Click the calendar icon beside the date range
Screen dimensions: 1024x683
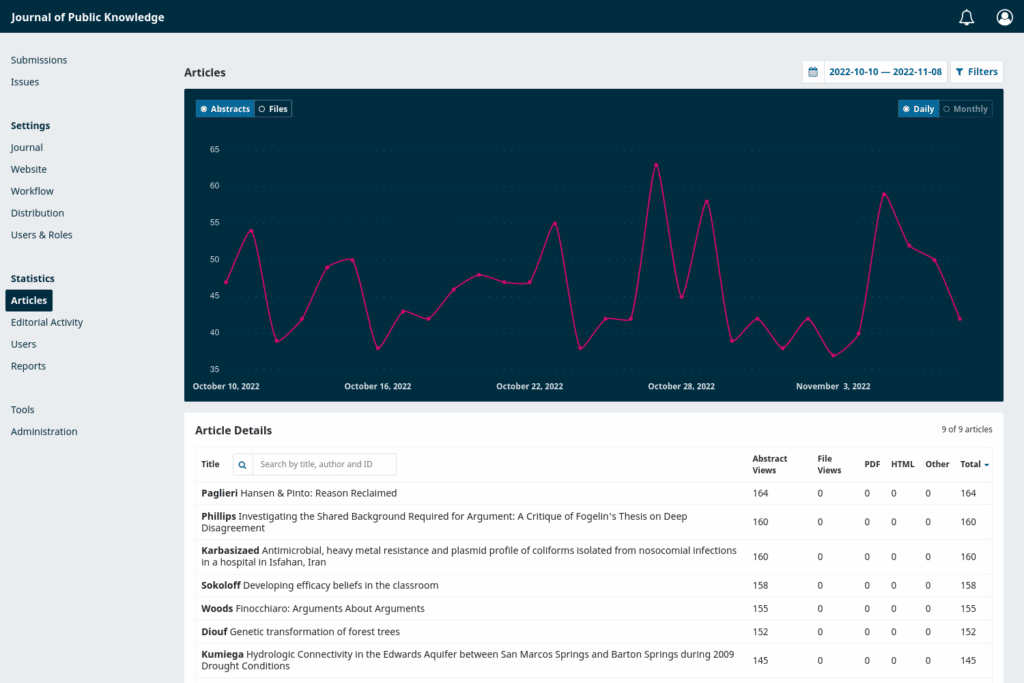pyautogui.click(x=812, y=71)
